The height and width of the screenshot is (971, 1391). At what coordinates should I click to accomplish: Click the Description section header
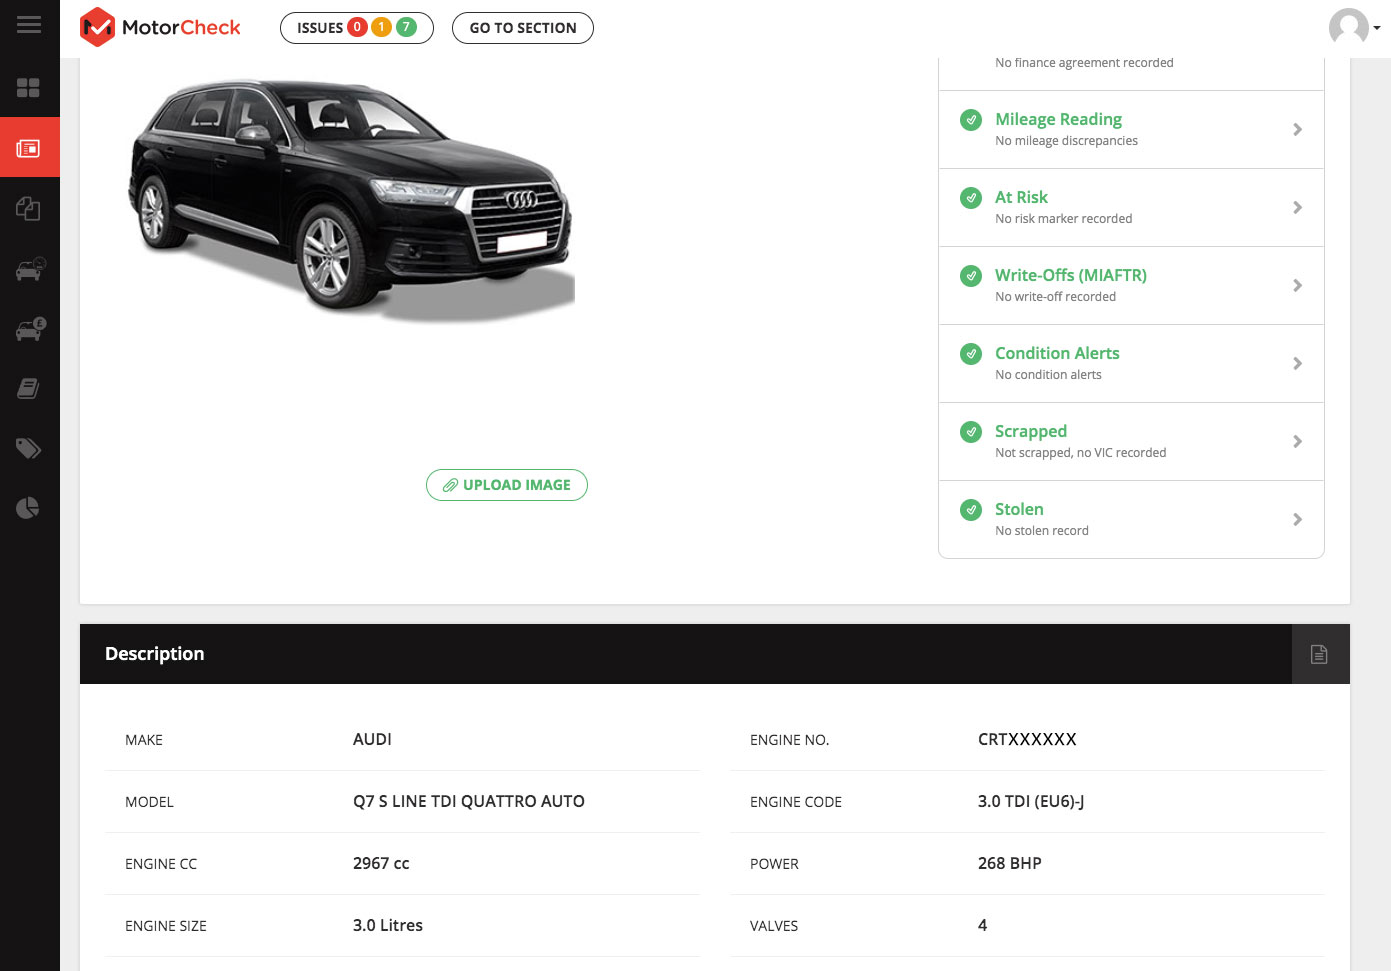click(x=154, y=654)
